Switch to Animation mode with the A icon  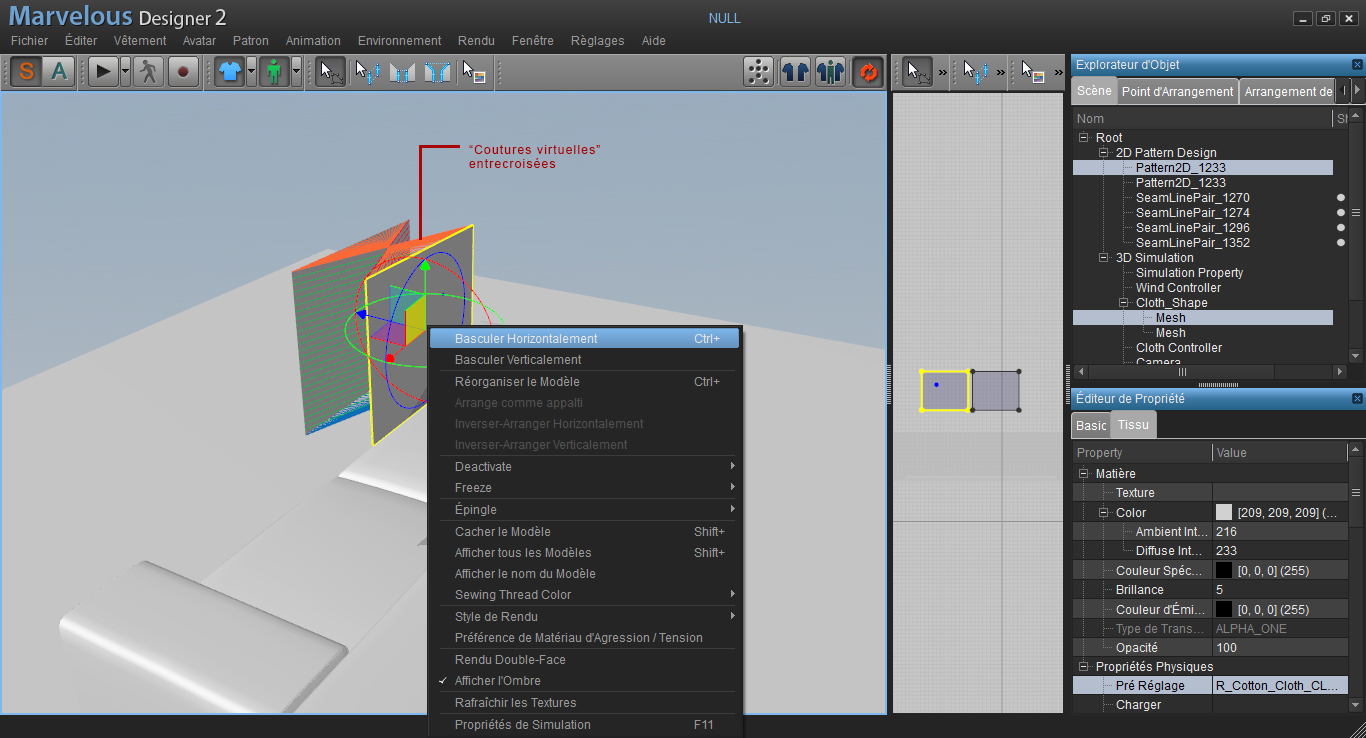(60, 72)
